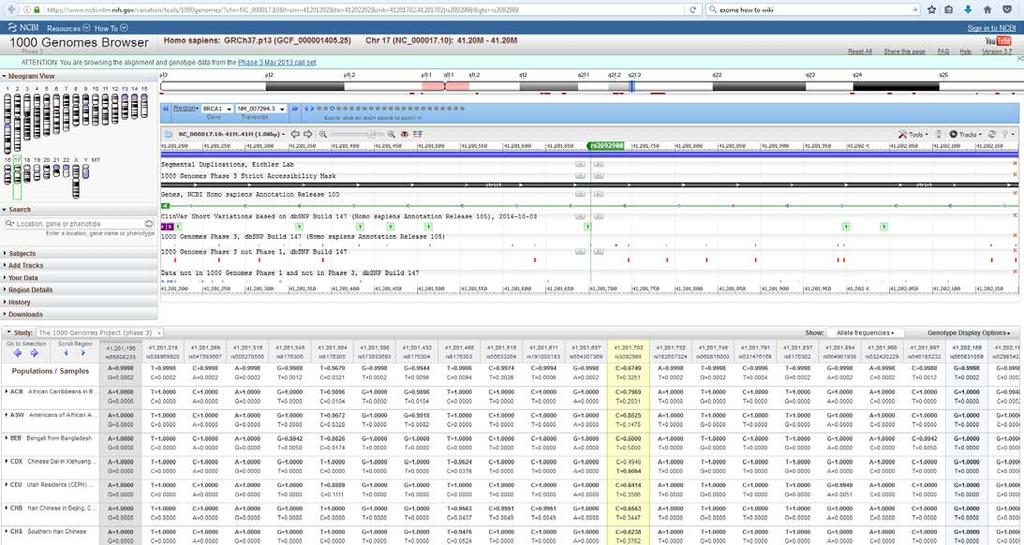Click the Share this page link
This screenshot has width=1024, height=545.
coord(904,52)
